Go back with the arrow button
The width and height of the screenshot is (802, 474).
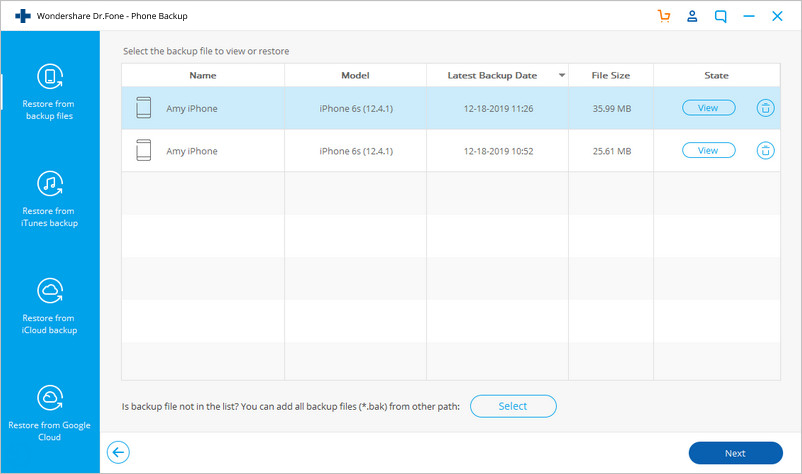pyautogui.click(x=118, y=452)
